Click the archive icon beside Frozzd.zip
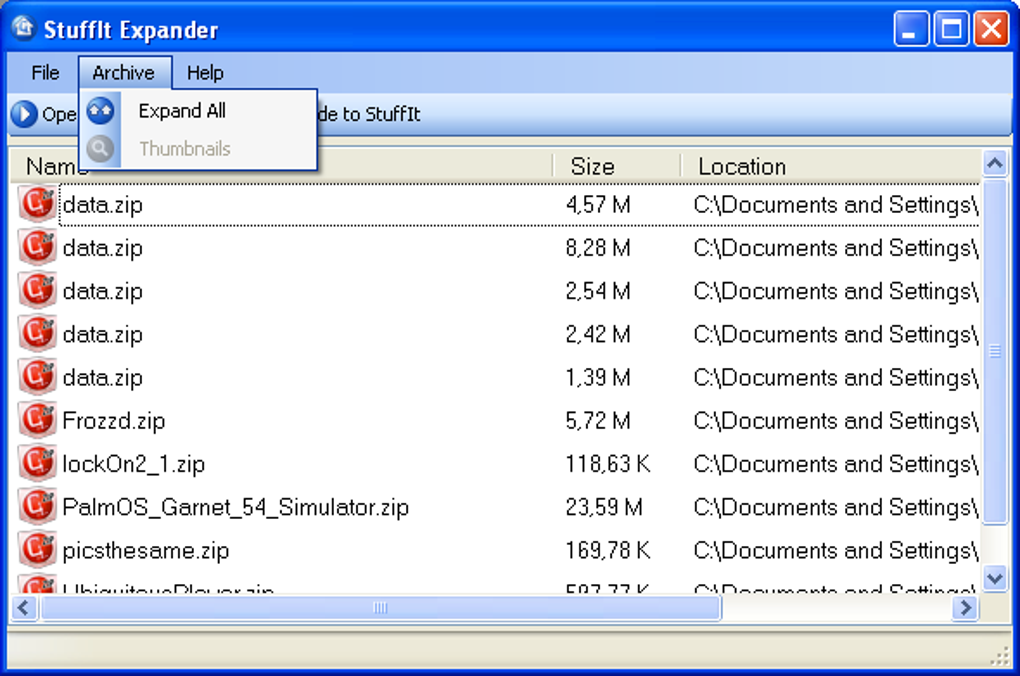Screen dimensions: 1020x676 [x=38, y=420]
